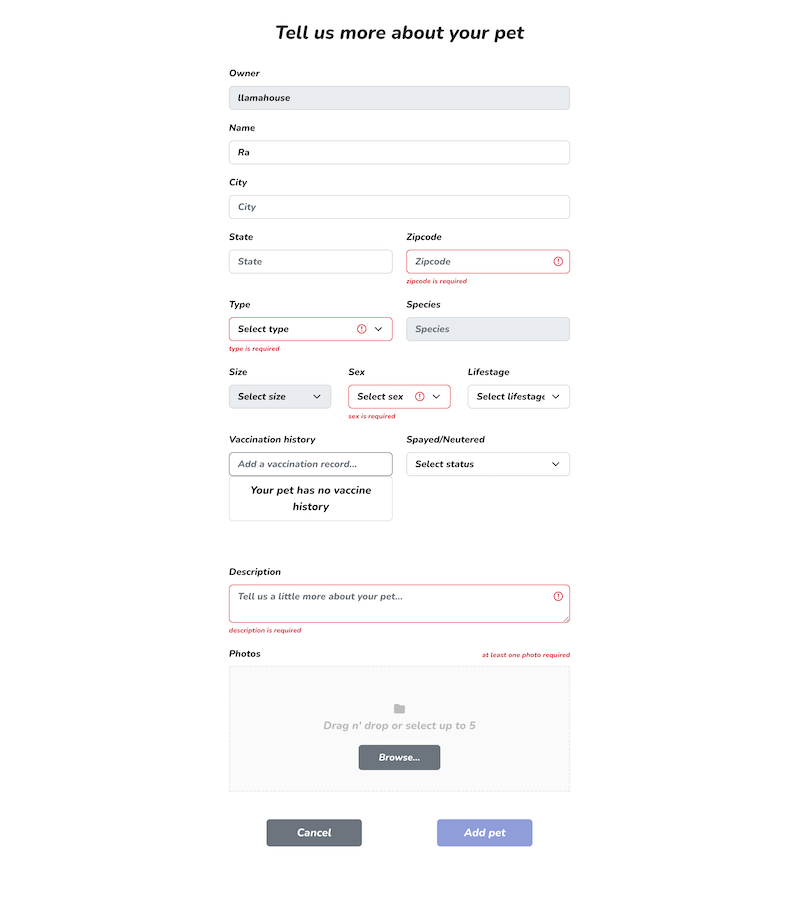
Task: Click the Cancel button
Action: point(314,833)
